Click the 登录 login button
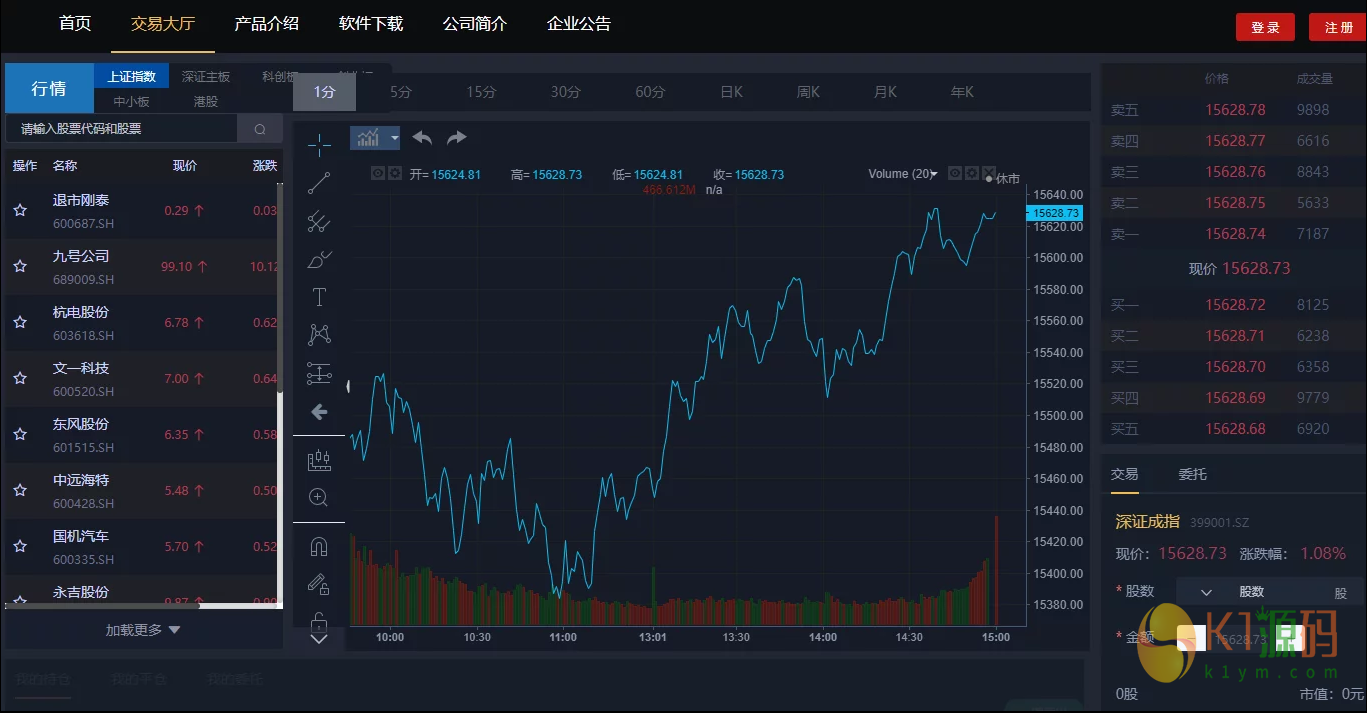This screenshot has width=1367, height=713. tap(1265, 27)
